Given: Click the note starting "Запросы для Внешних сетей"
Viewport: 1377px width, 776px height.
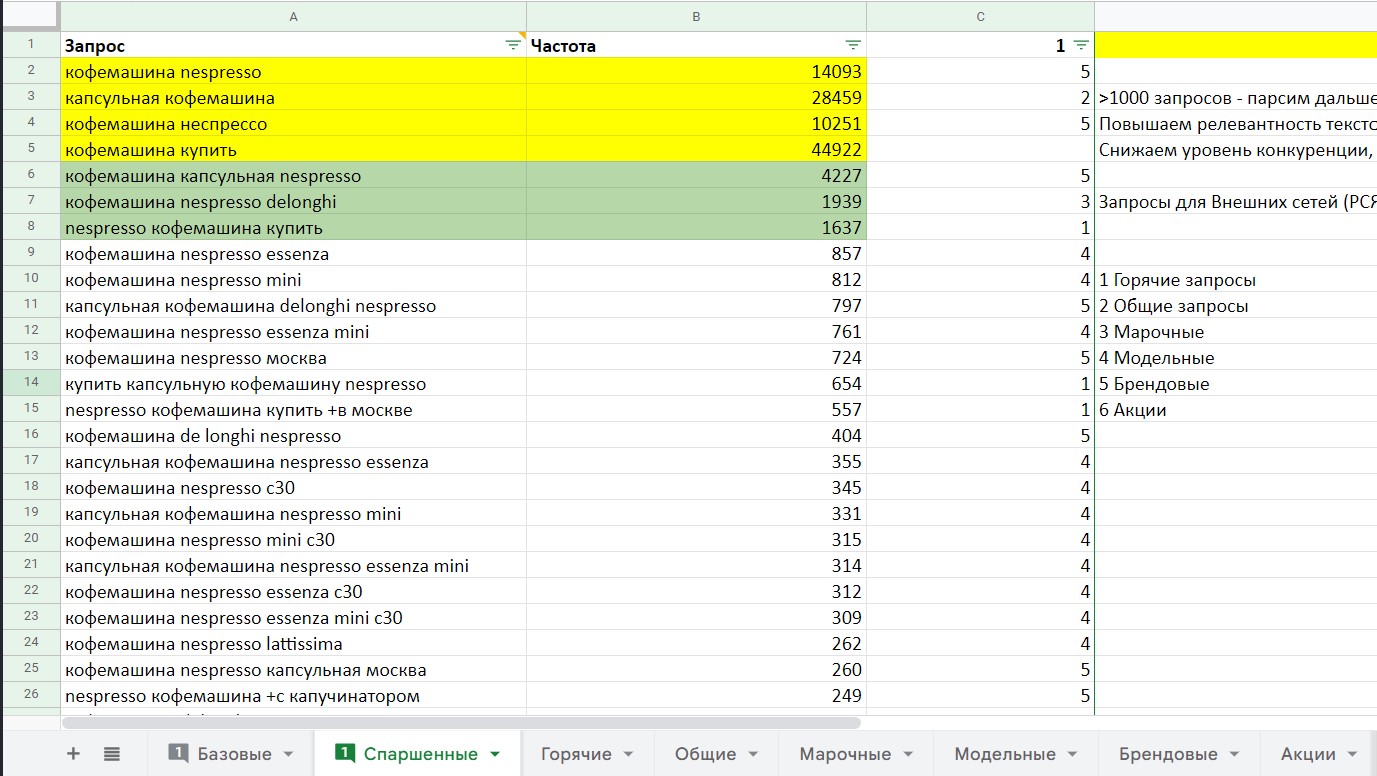Looking at the screenshot, I should (1237, 202).
